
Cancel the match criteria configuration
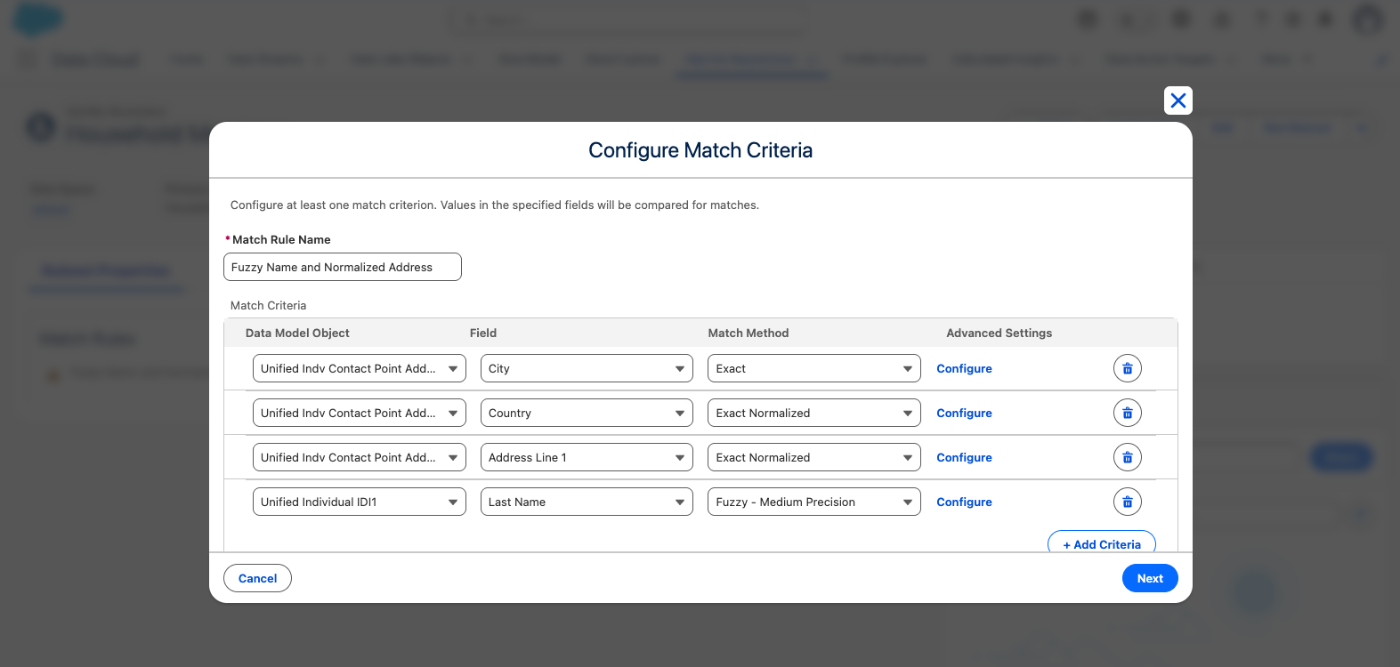pos(257,578)
